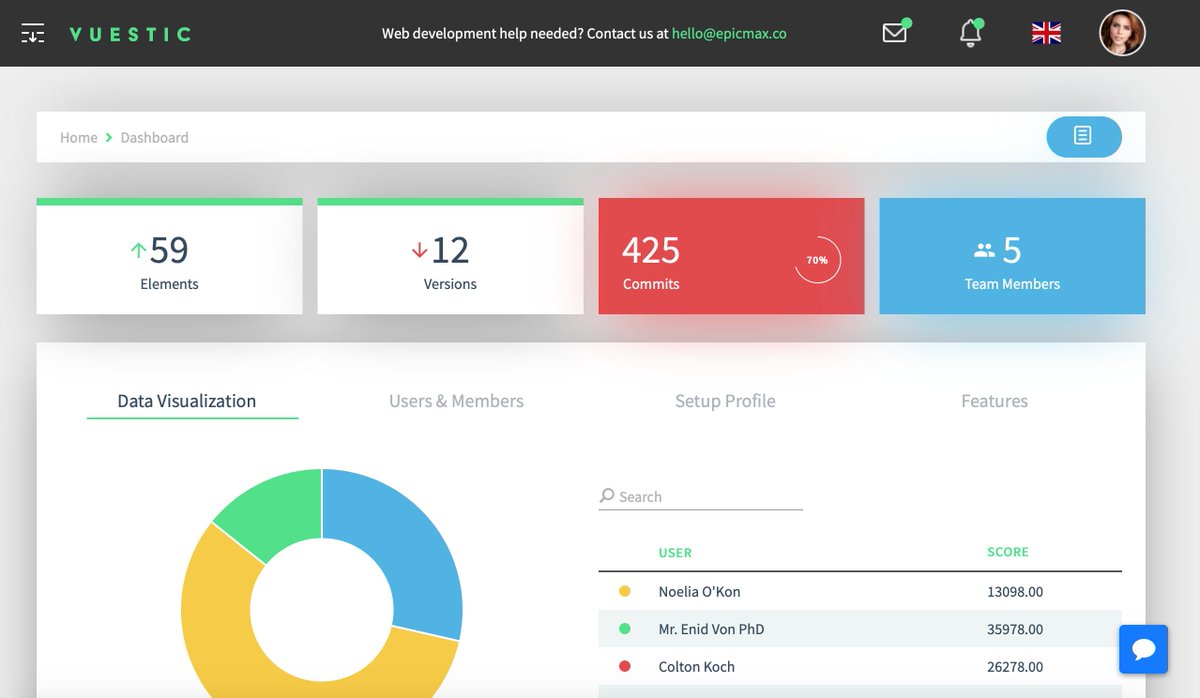The image size is (1200, 698).
Task: Click the Dashboard breadcrumb
Action: 154,137
